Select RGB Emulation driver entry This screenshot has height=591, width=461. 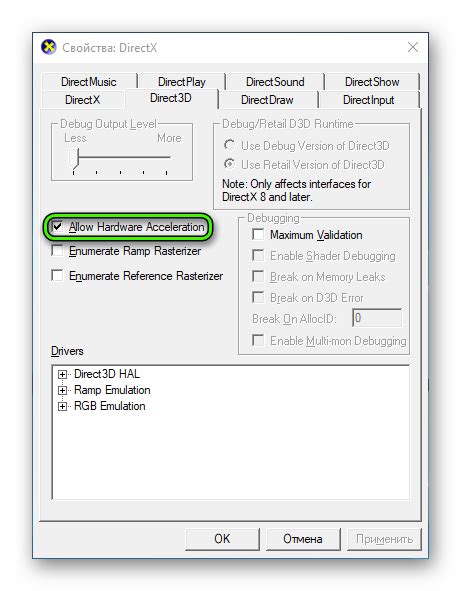coord(110,406)
